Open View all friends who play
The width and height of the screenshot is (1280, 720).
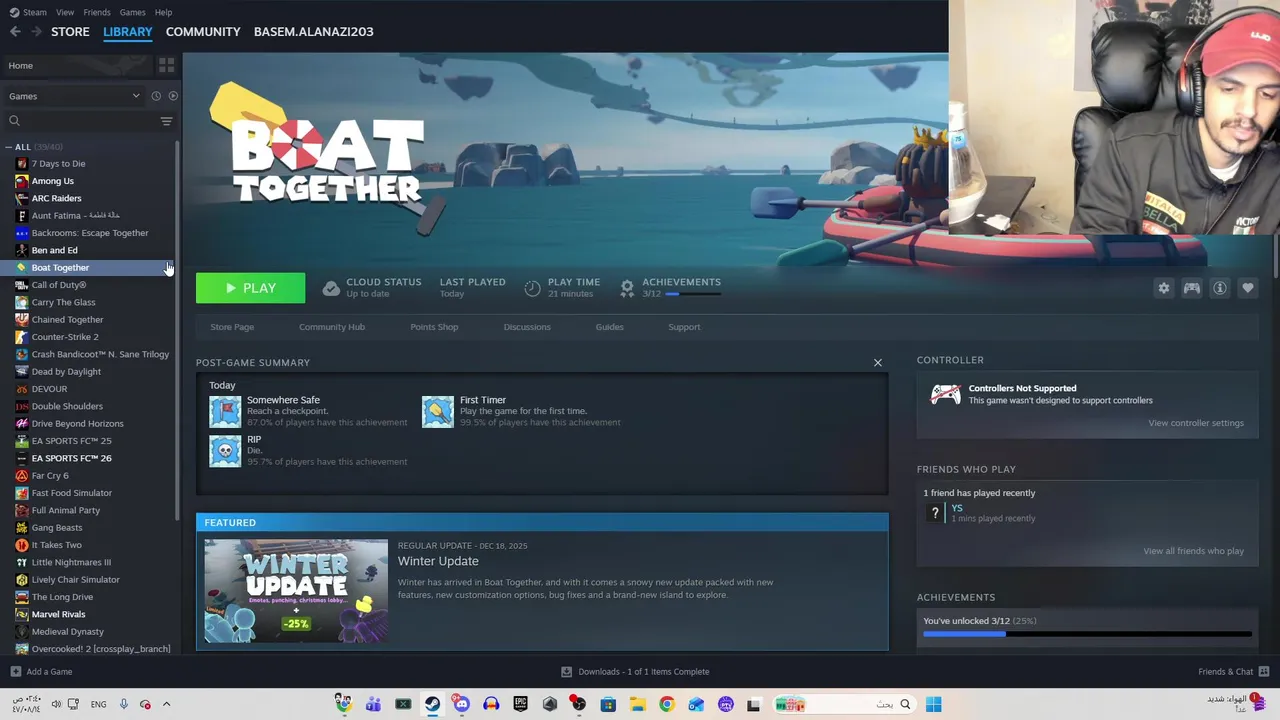click(x=1193, y=551)
